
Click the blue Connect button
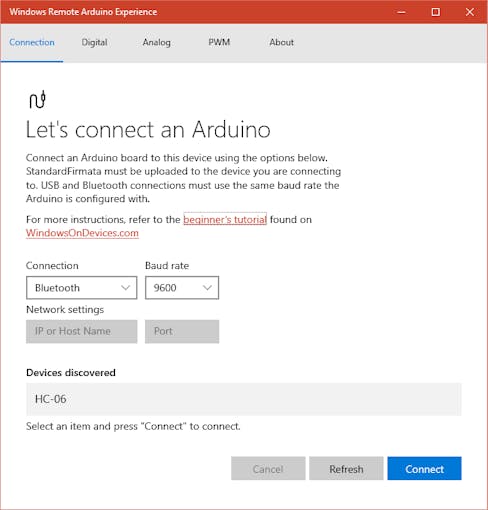[x=424, y=468]
